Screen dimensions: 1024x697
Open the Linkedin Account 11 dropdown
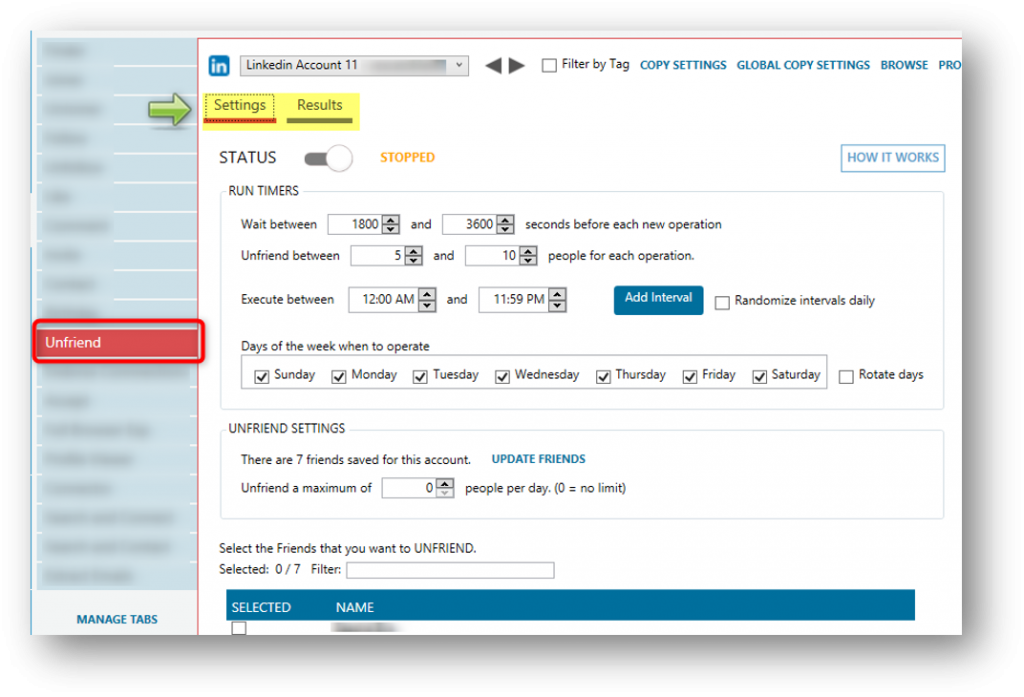(354, 65)
